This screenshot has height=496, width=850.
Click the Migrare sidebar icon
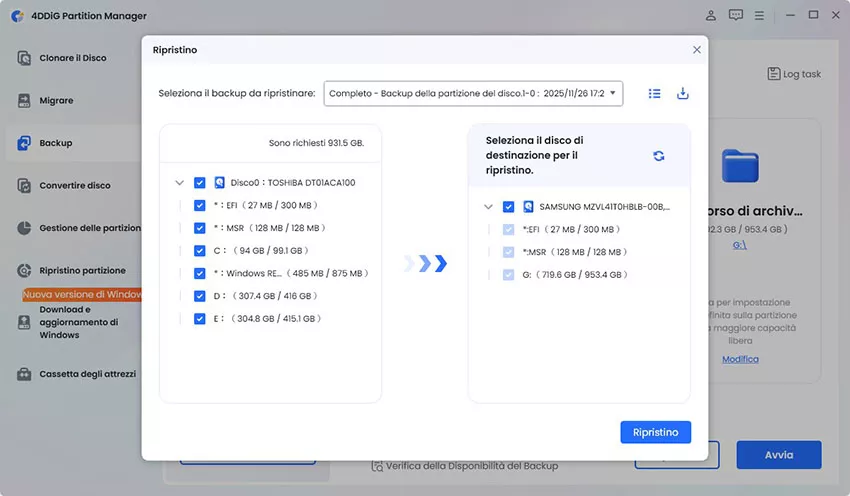click(24, 100)
